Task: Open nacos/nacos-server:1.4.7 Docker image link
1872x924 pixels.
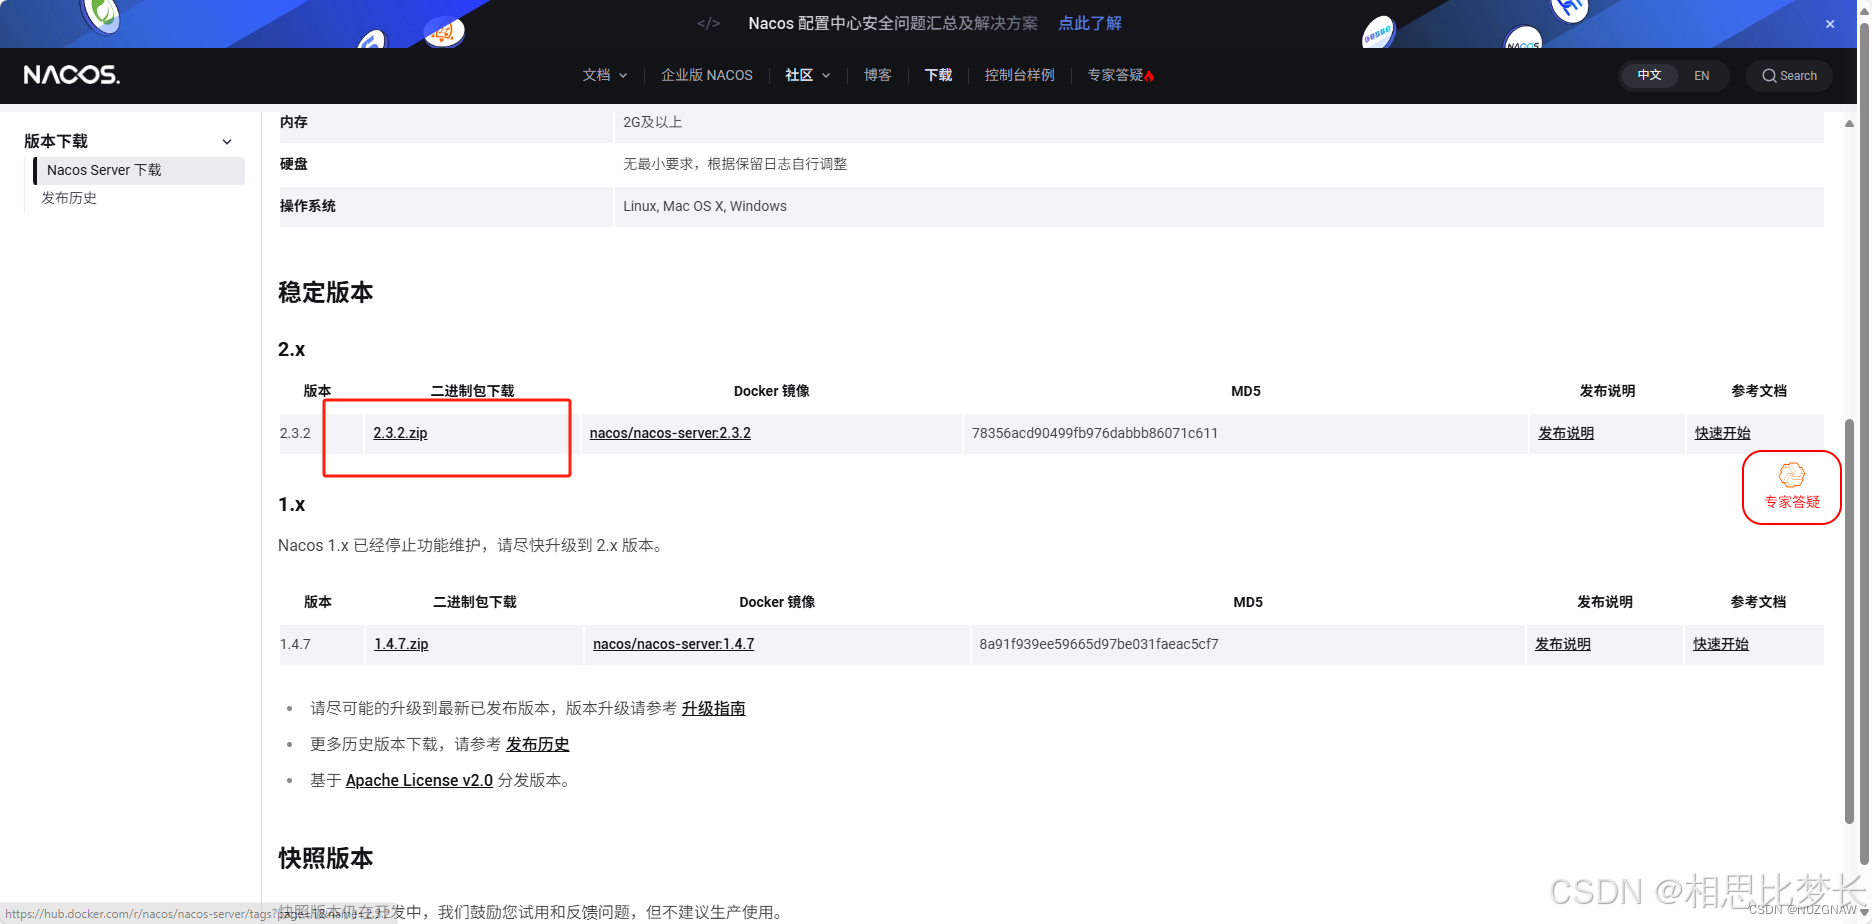Action: click(x=674, y=644)
